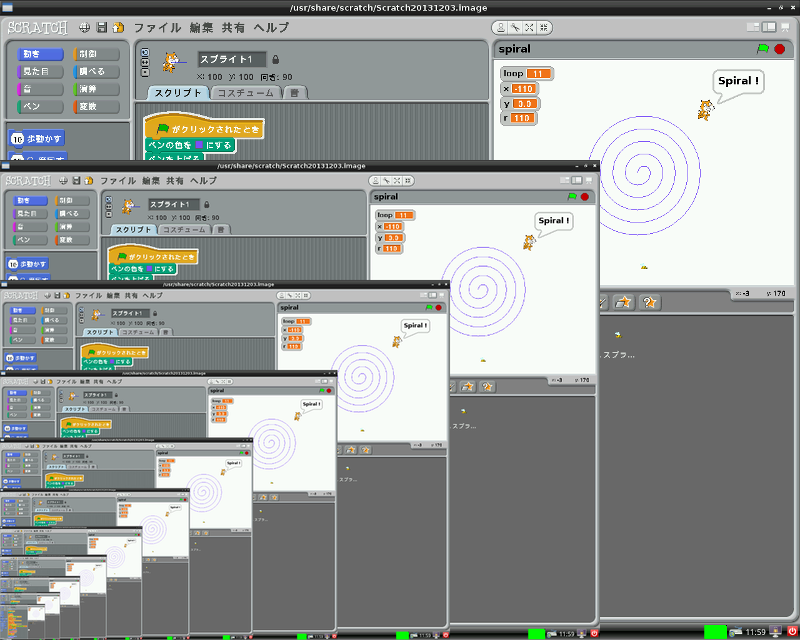
Task: Click the green flag above largest spiral stage
Action: coord(763,49)
